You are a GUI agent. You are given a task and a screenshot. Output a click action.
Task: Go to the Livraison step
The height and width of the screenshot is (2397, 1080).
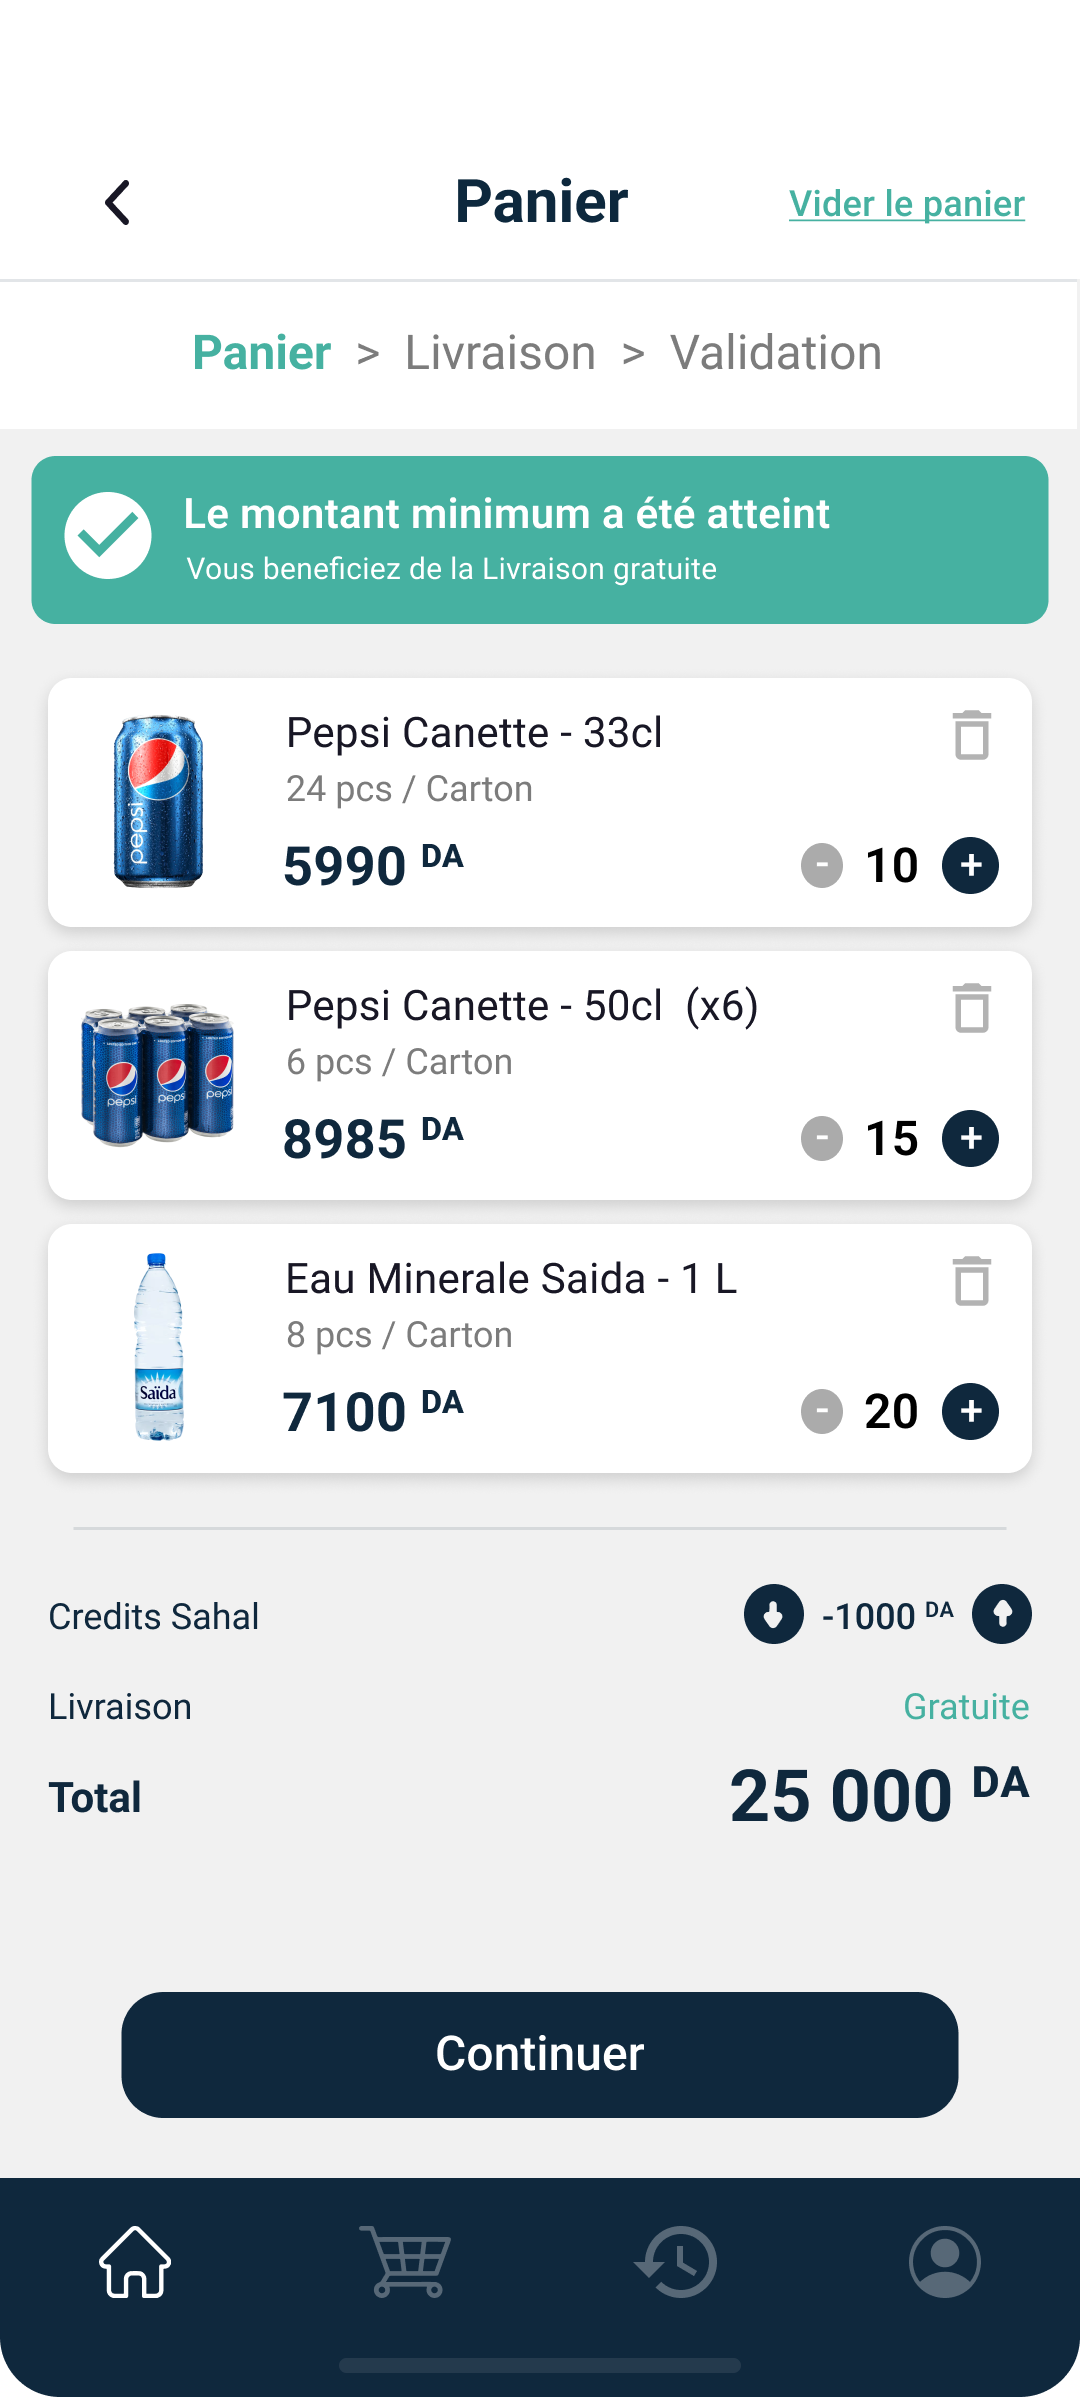(x=500, y=353)
